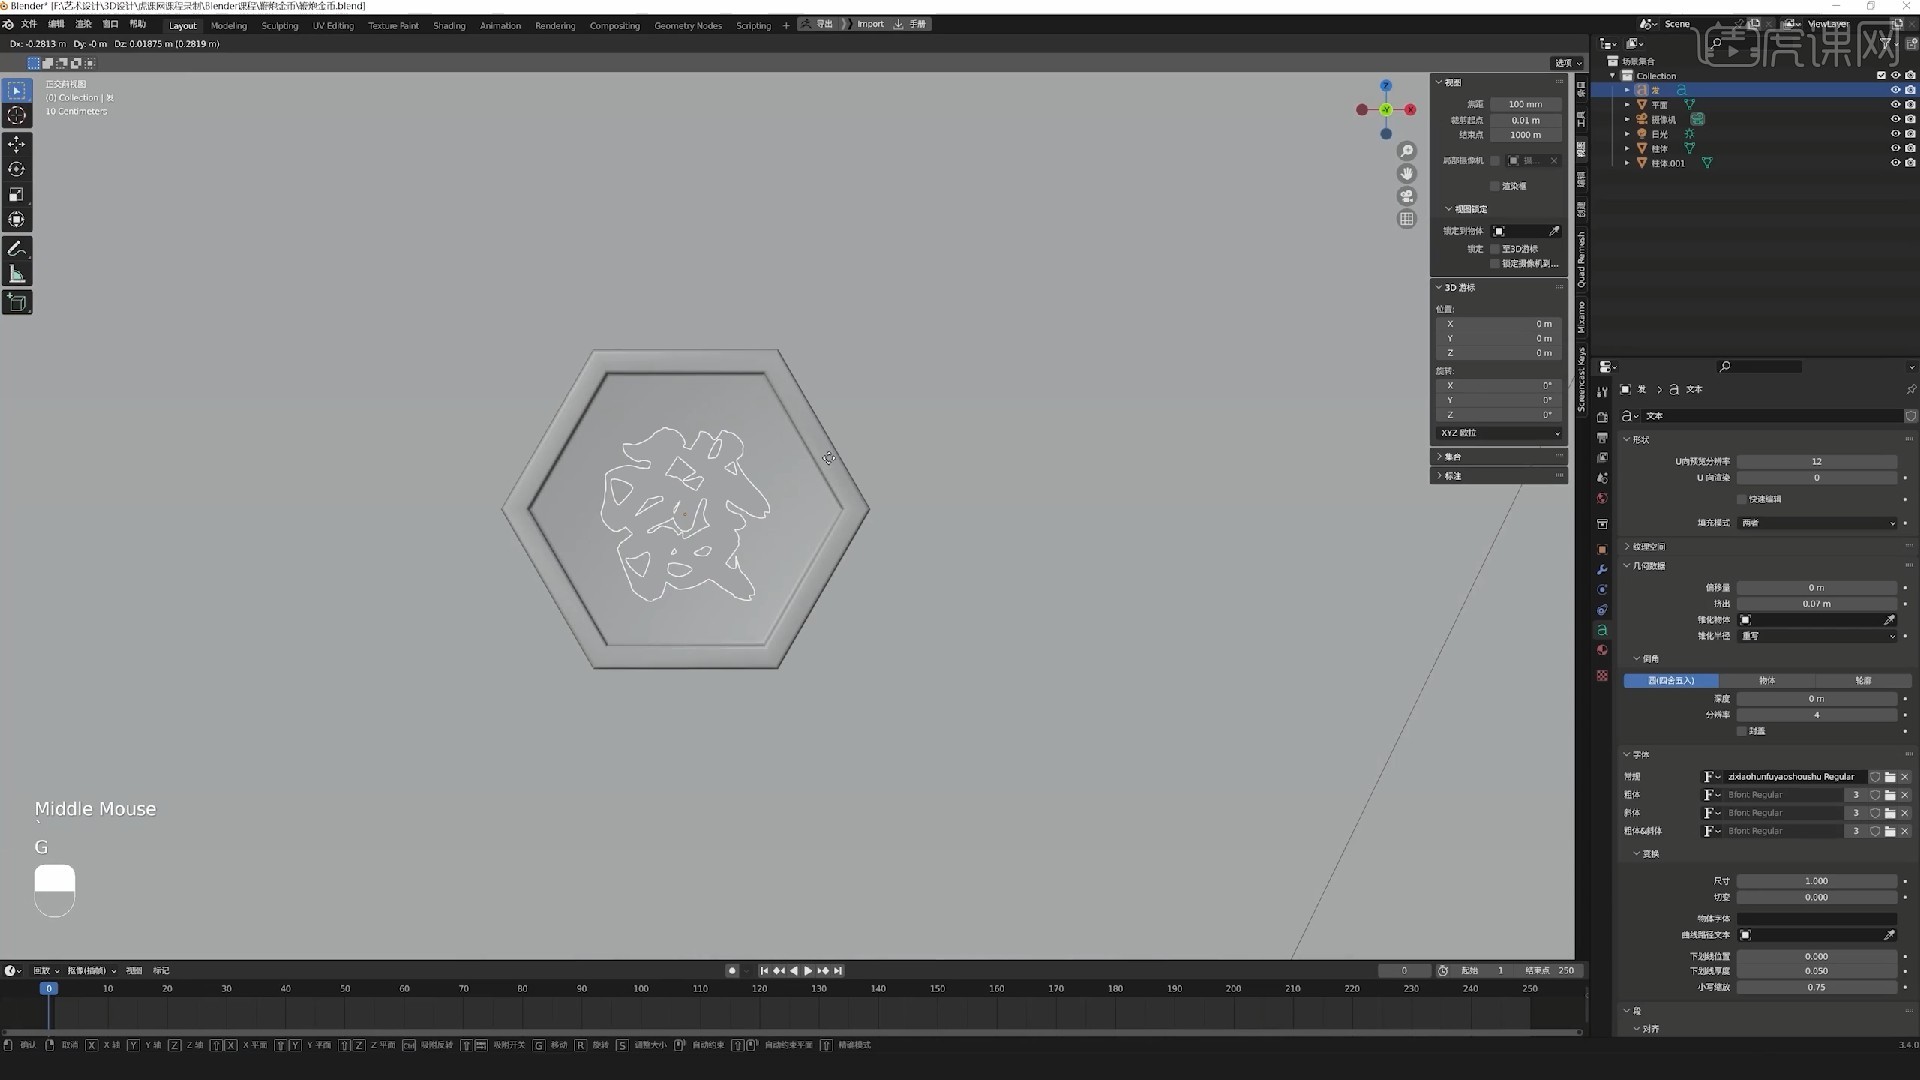Choose the Rotate tool

coord(17,170)
